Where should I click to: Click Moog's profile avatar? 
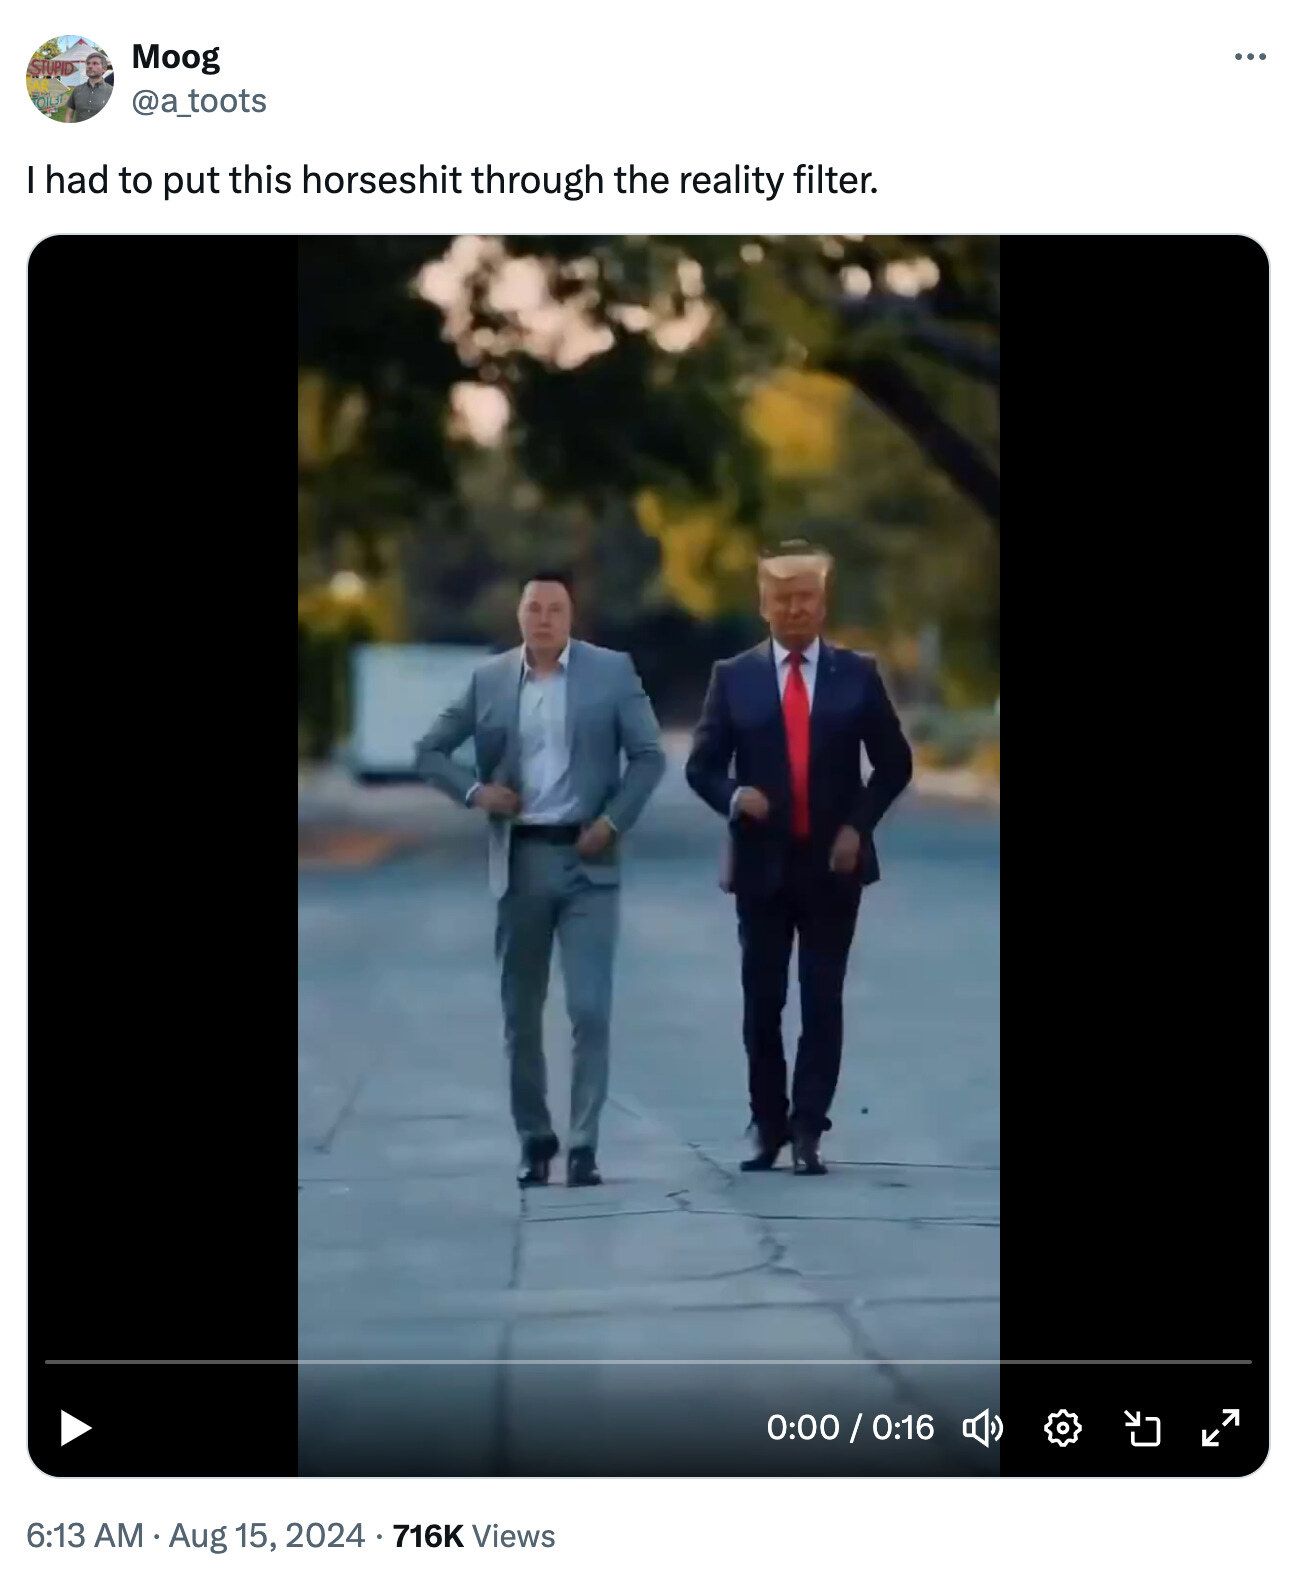pyautogui.click(x=69, y=78)
